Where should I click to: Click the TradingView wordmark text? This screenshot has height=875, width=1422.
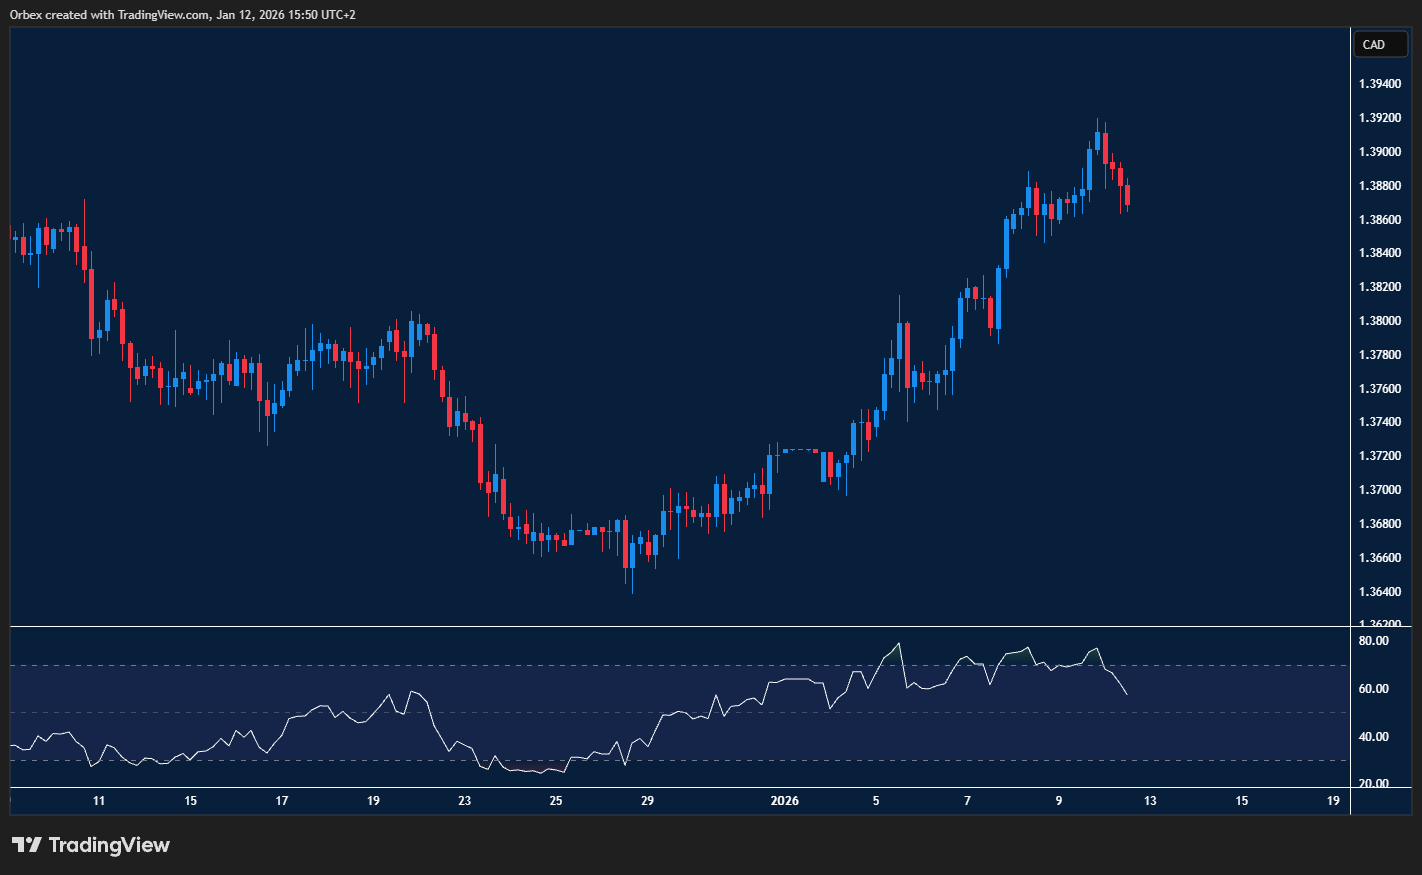point(109,845)
